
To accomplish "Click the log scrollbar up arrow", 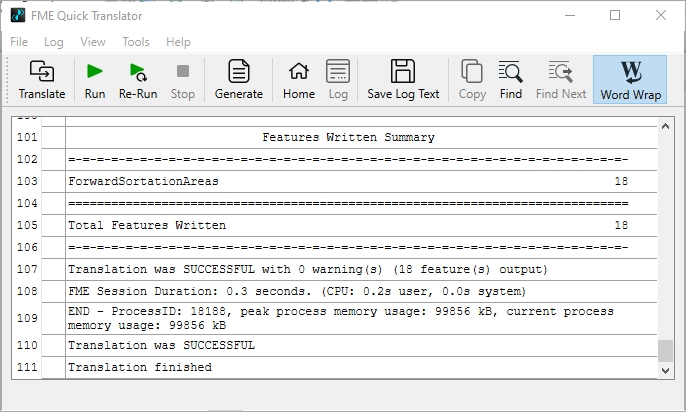I will tap(666, 125).
